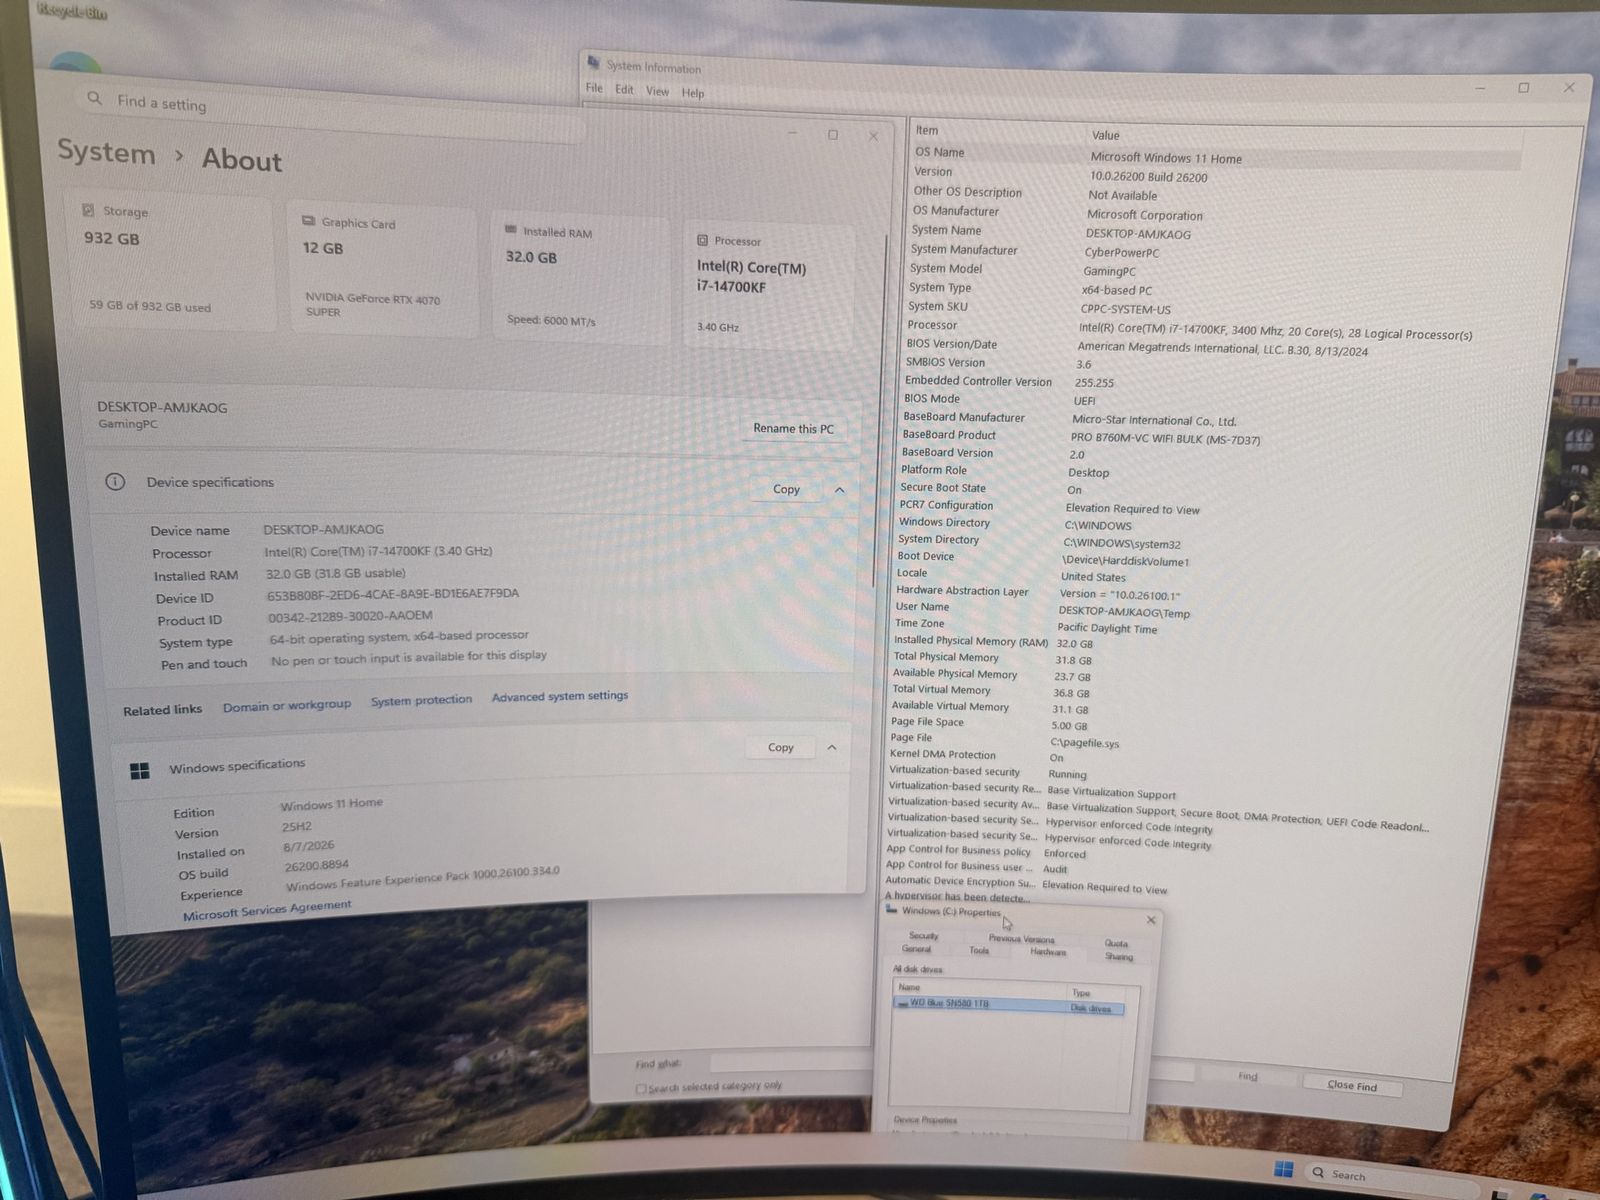Image resolution: width=1600 pixels, height=1200 pixels.
Task: Click the Version value 25H2 in Settings
Action: tap(297, 827)
